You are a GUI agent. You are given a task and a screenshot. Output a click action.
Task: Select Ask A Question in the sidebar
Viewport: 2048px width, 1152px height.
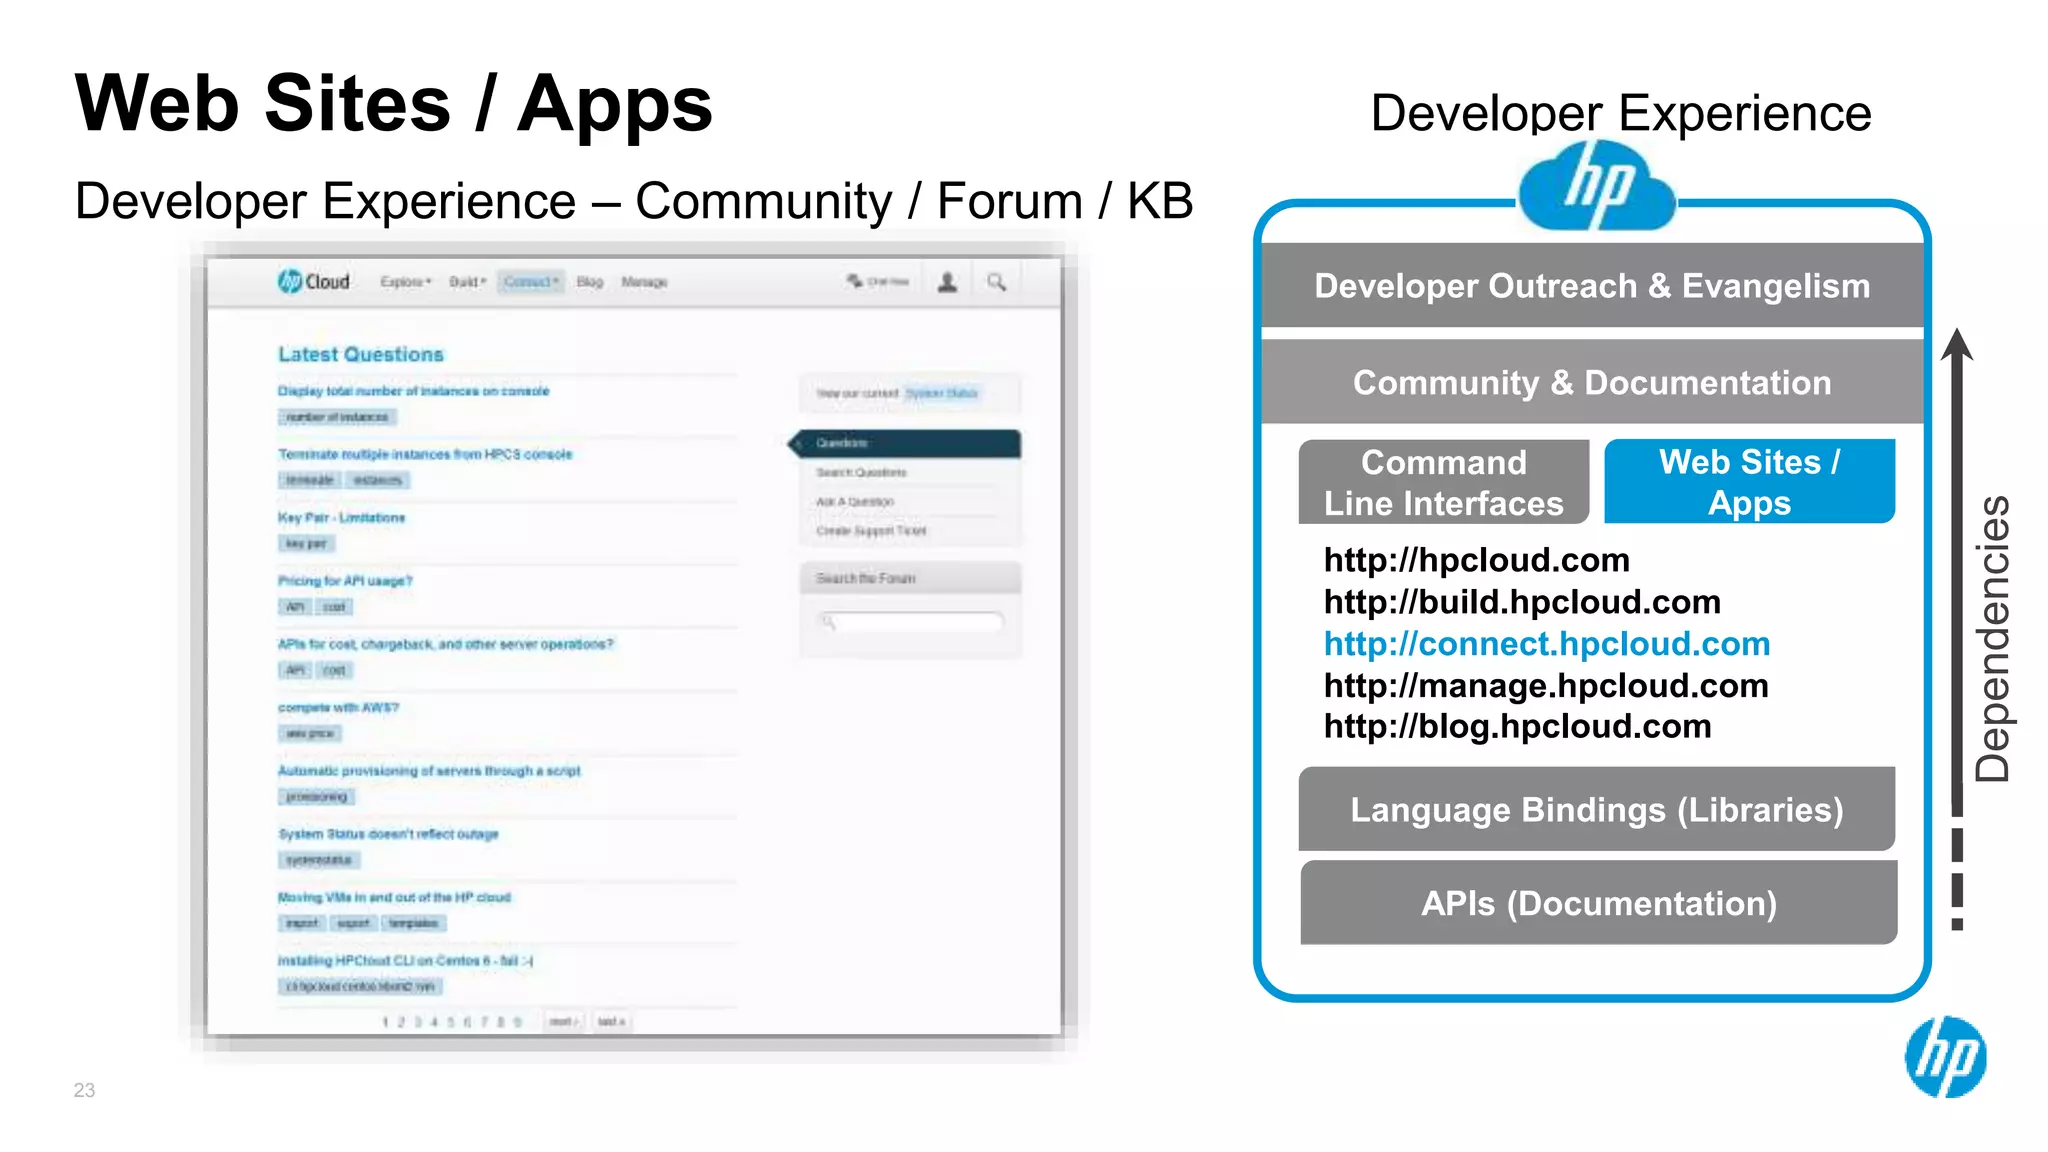(855, 501)
